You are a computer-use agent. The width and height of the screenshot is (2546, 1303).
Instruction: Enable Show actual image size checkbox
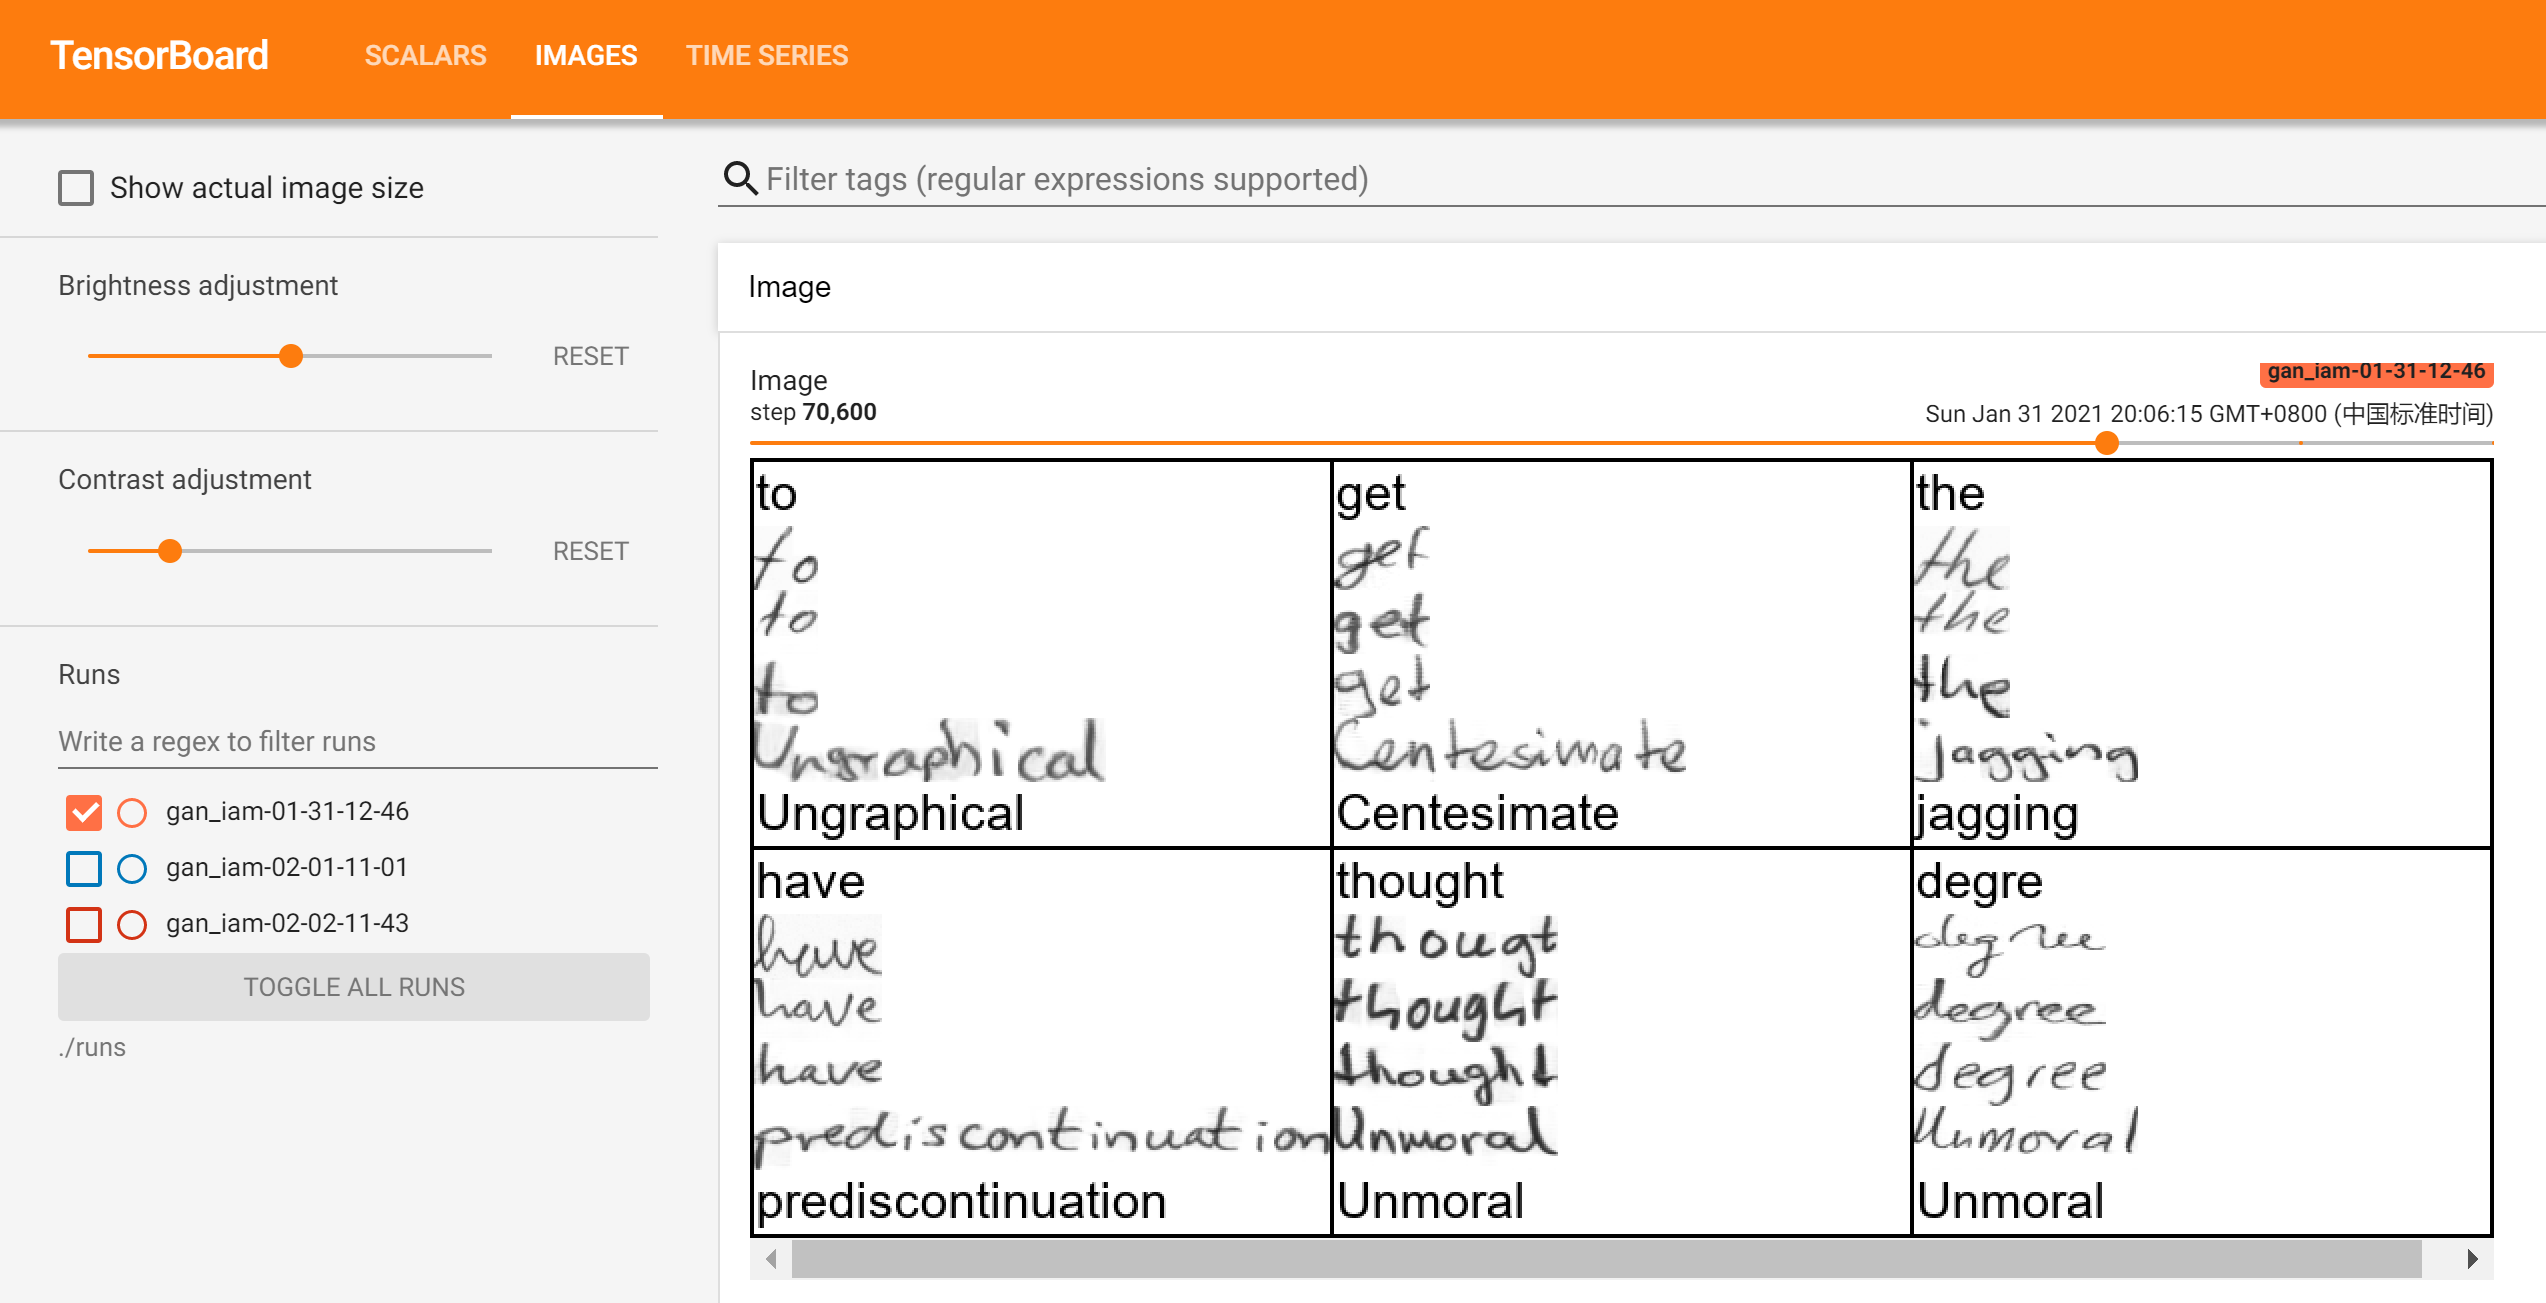point(76,188)
